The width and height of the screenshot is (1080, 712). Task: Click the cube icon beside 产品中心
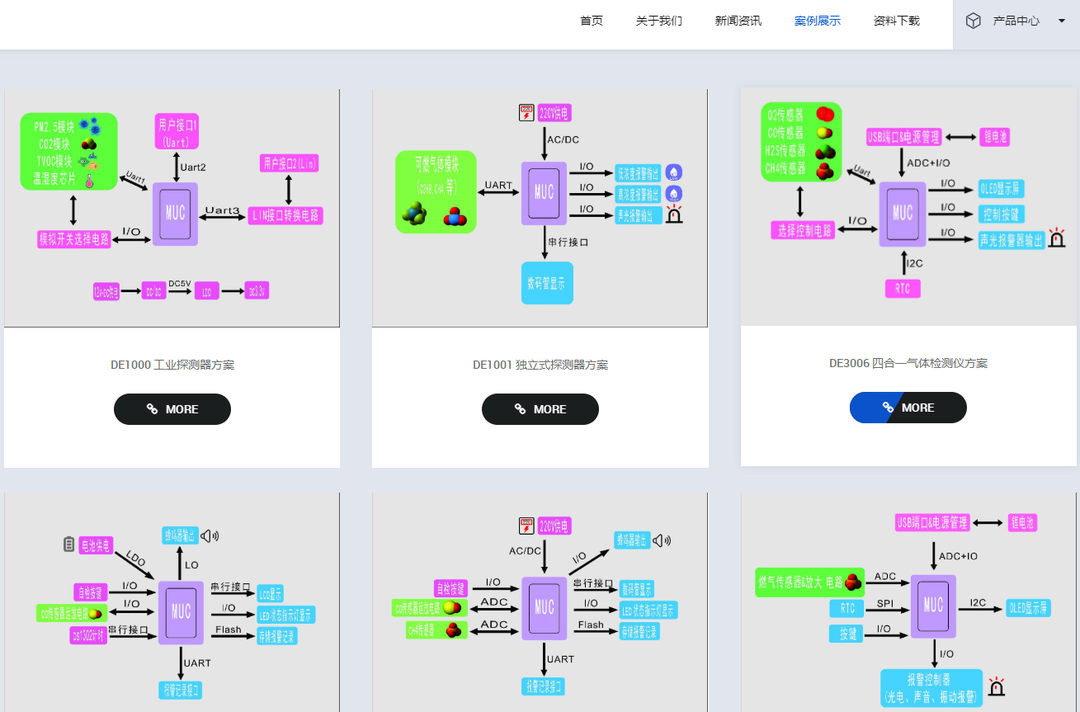973,21
